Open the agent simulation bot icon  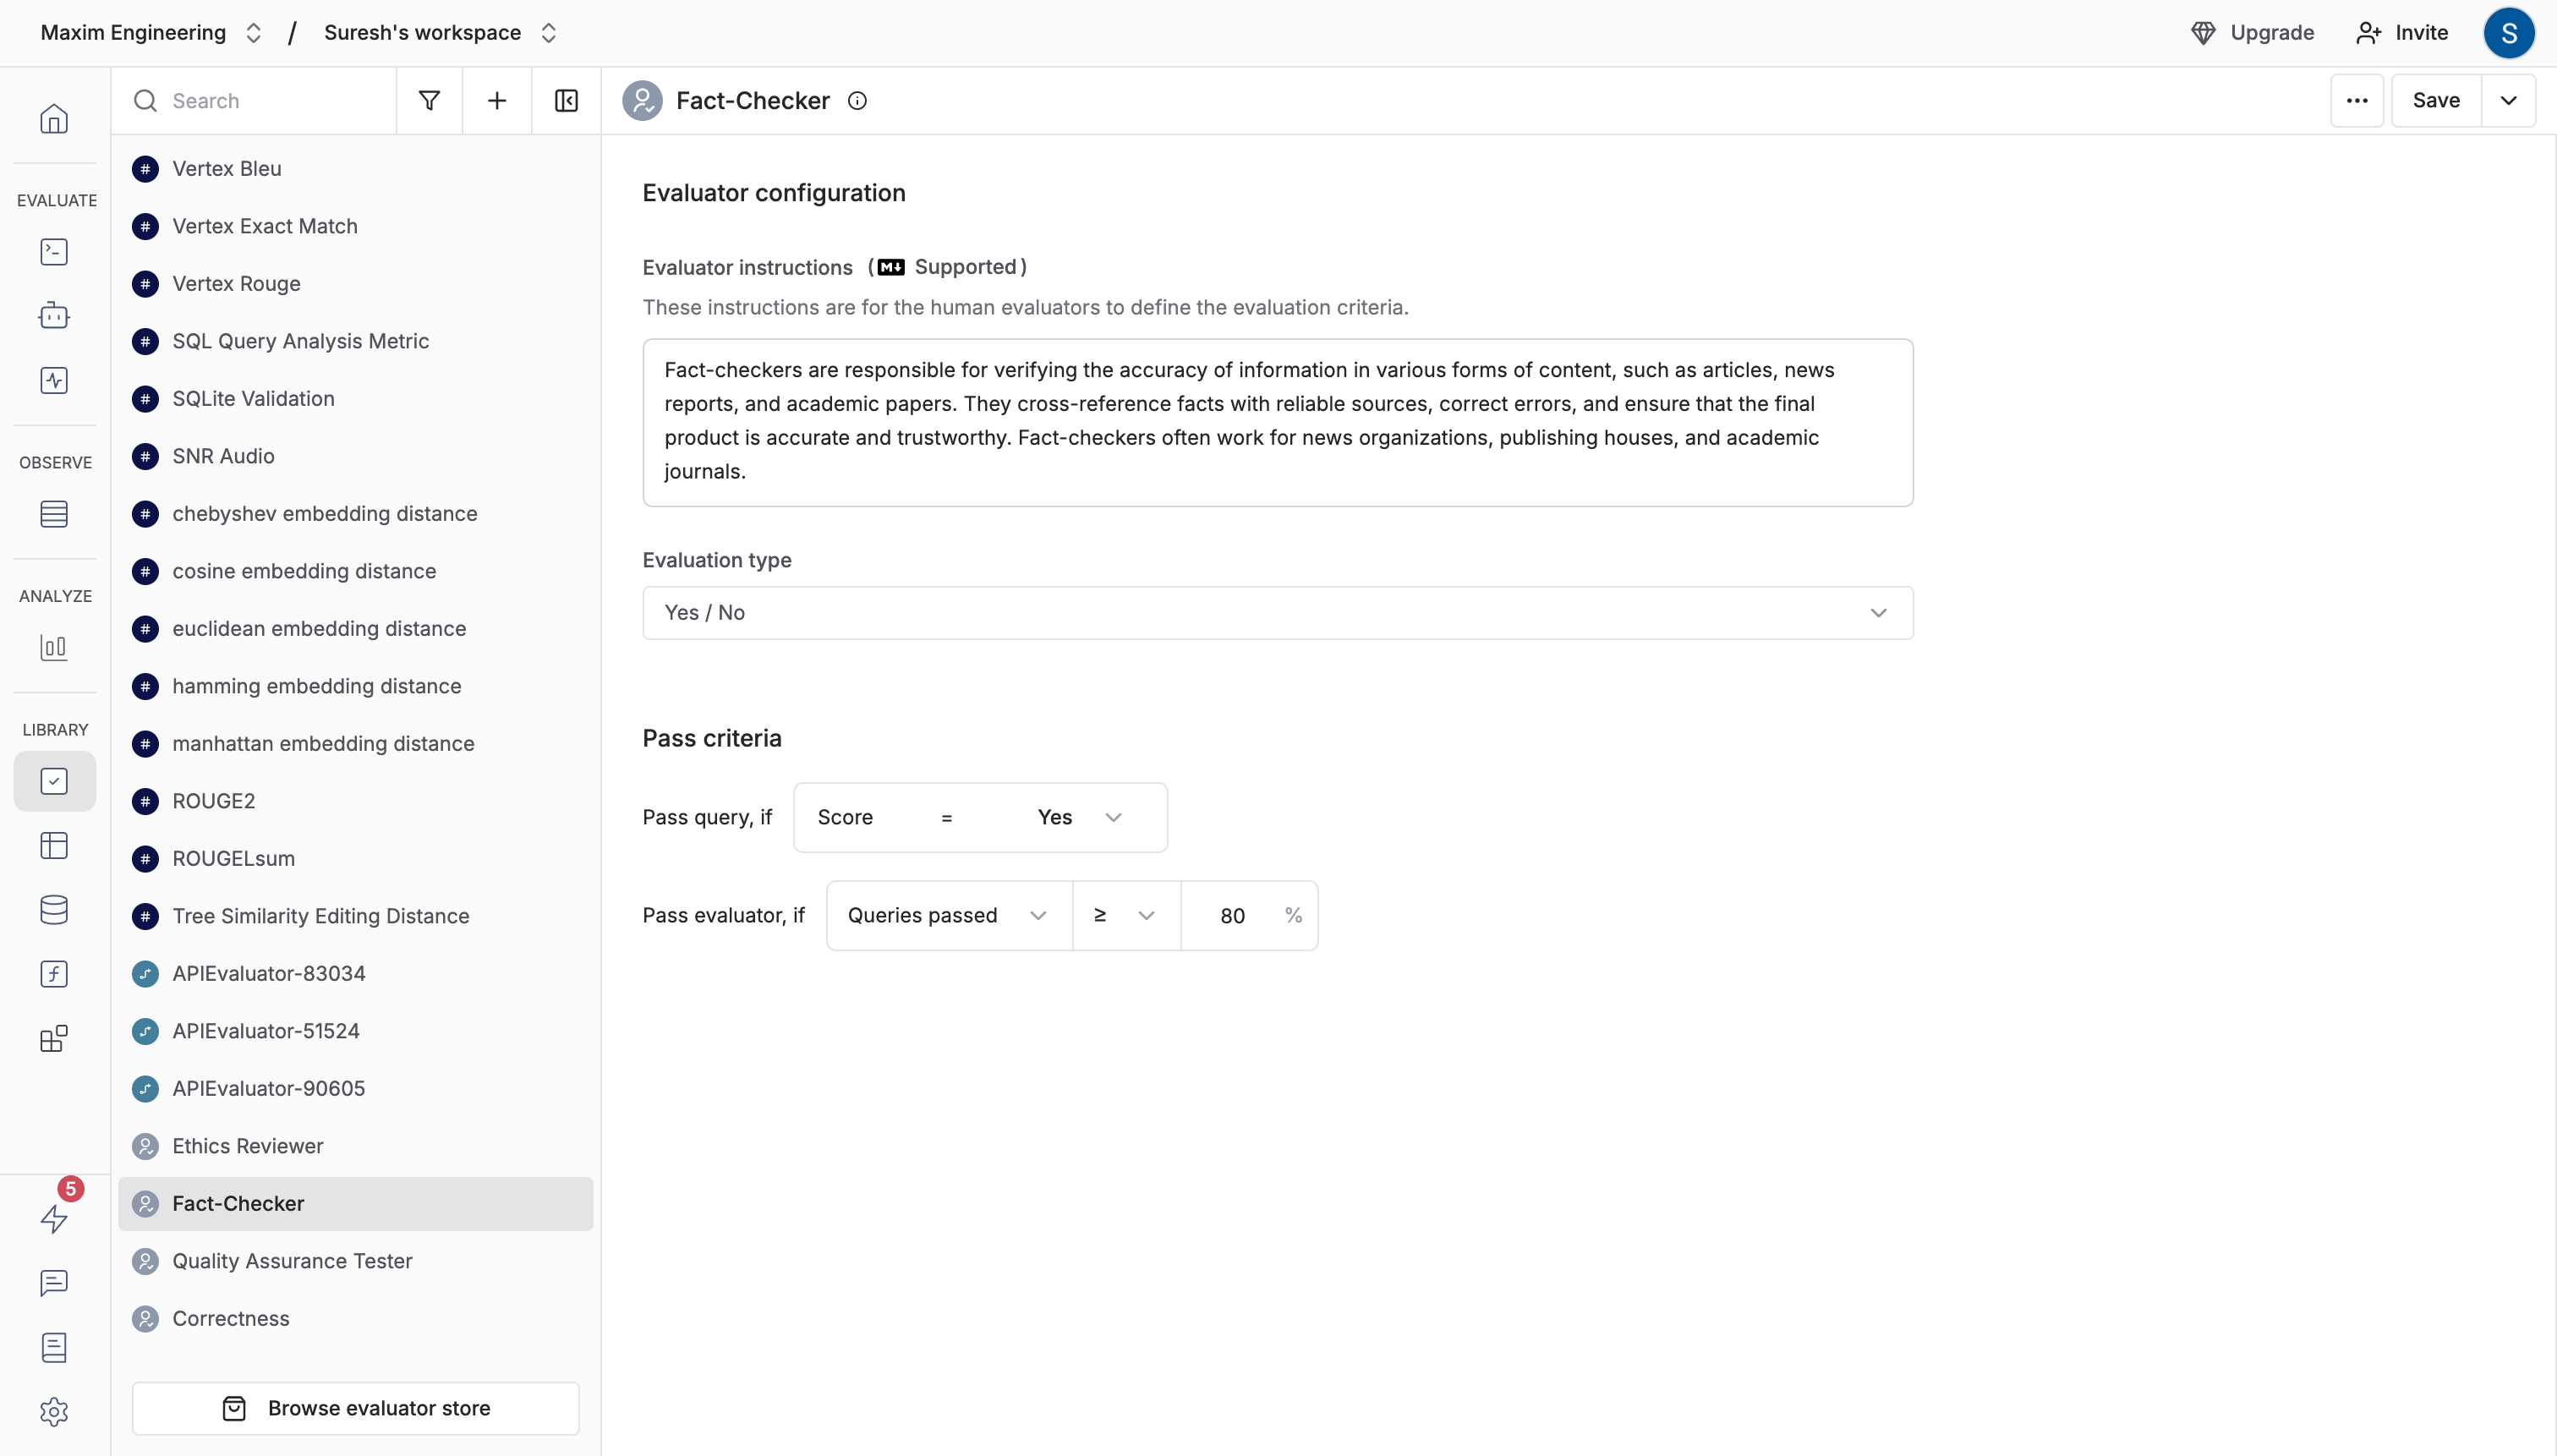point(53,315)
